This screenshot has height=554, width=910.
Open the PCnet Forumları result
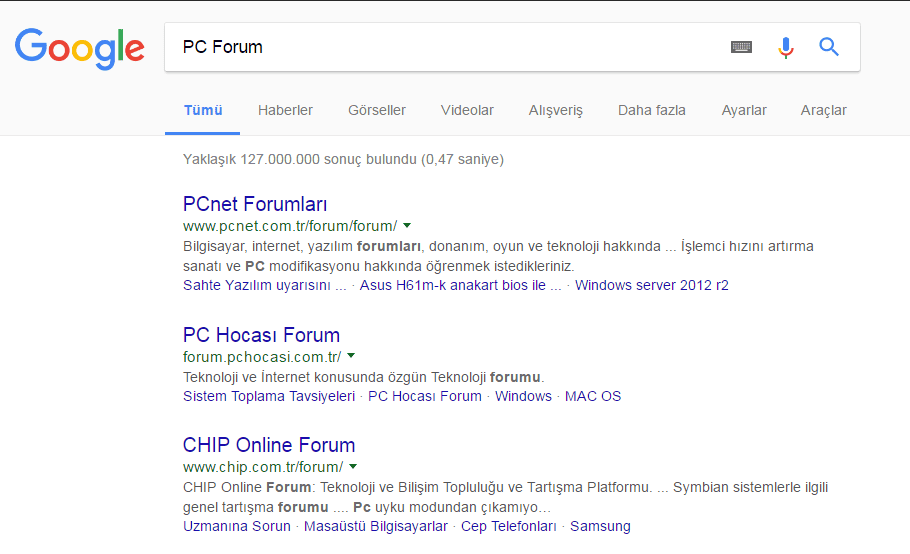(x=255, y=204)
